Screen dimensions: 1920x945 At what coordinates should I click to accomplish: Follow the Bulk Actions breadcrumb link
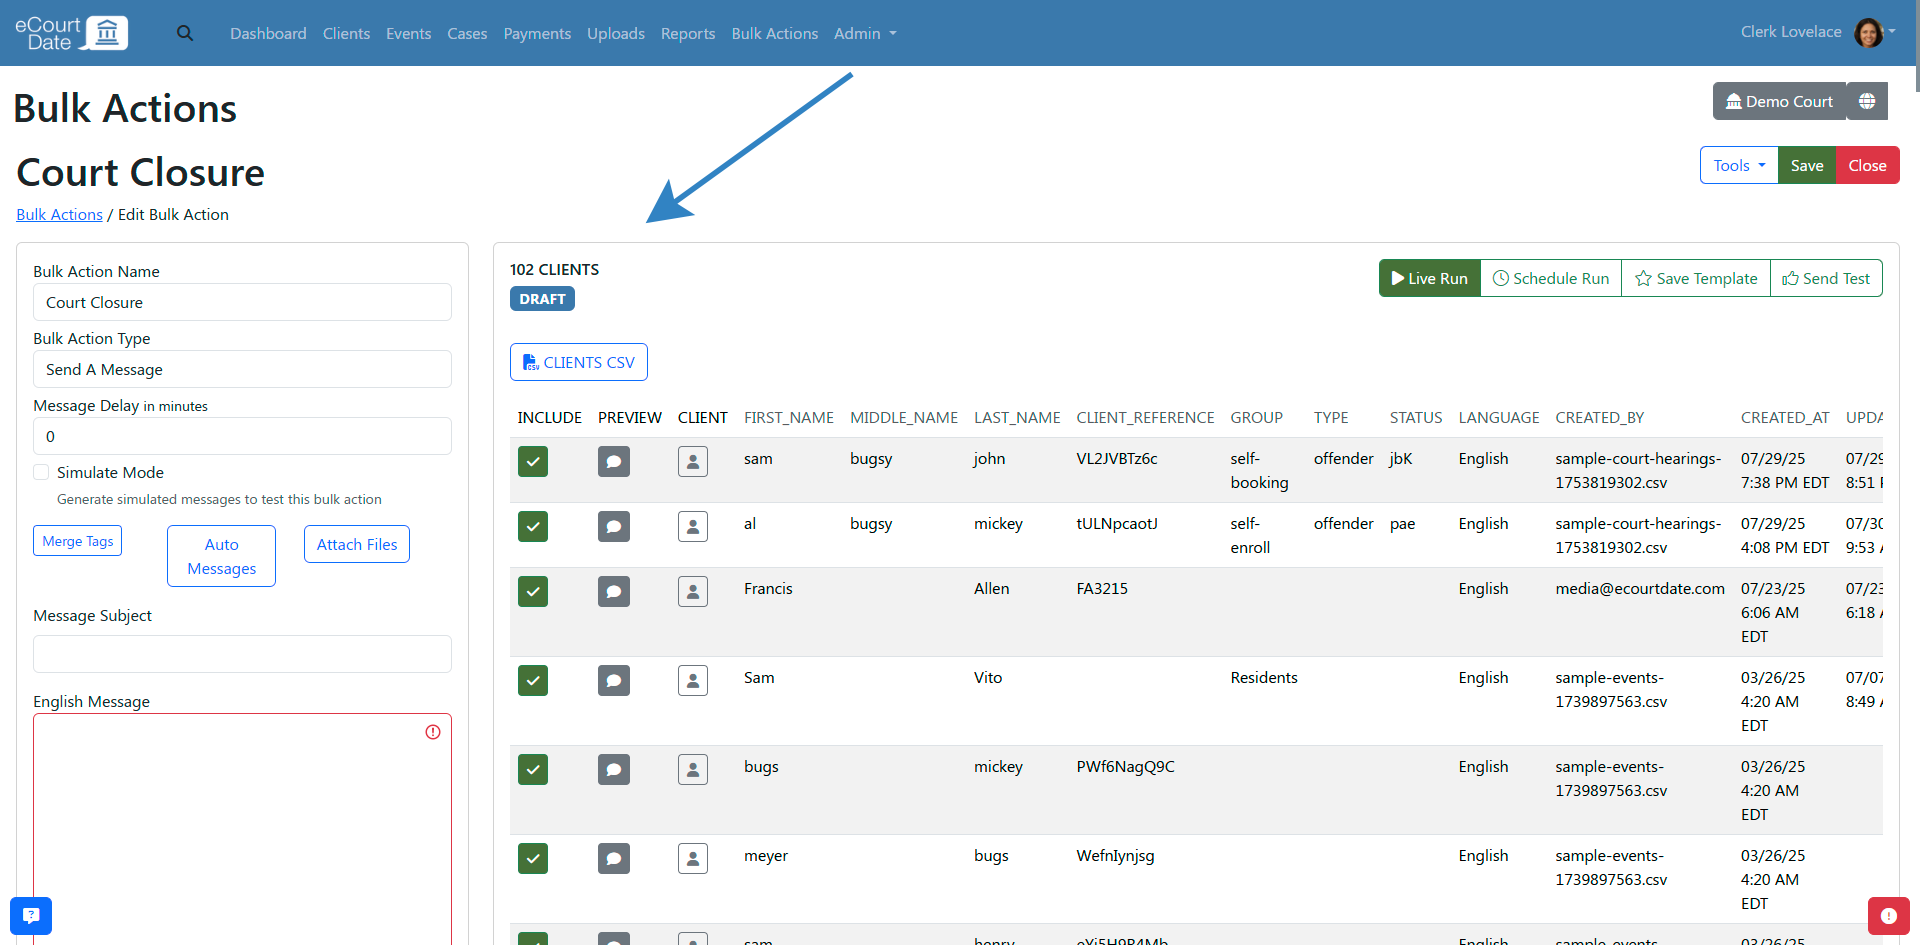click(59, 214)
